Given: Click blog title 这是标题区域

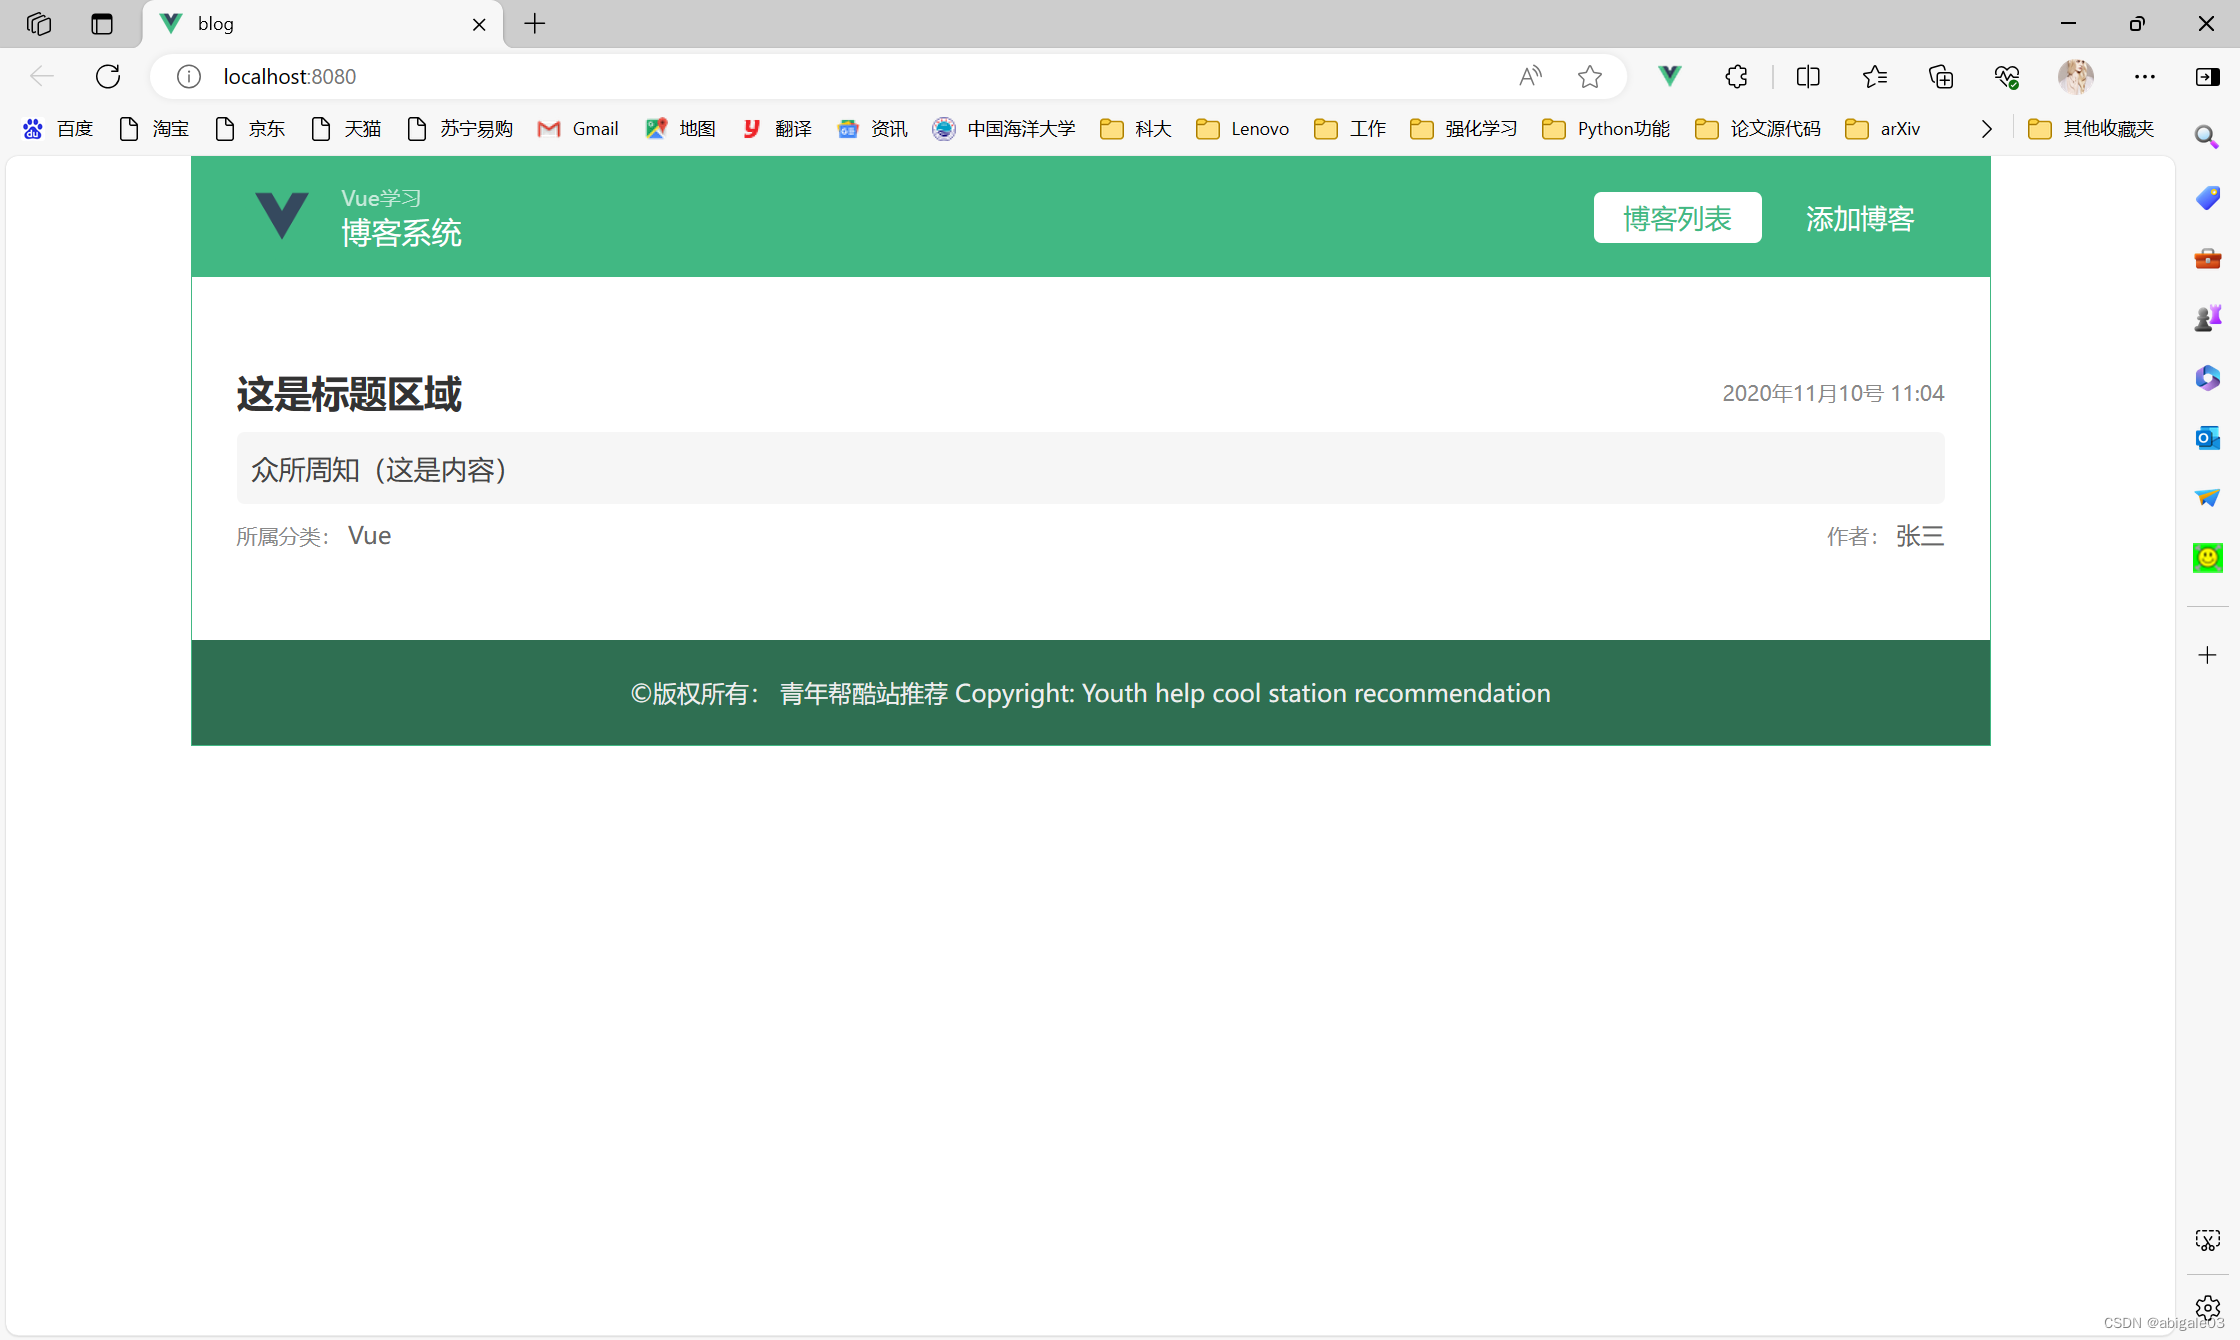Looking at the screenshot, I should tap(349, 394).
